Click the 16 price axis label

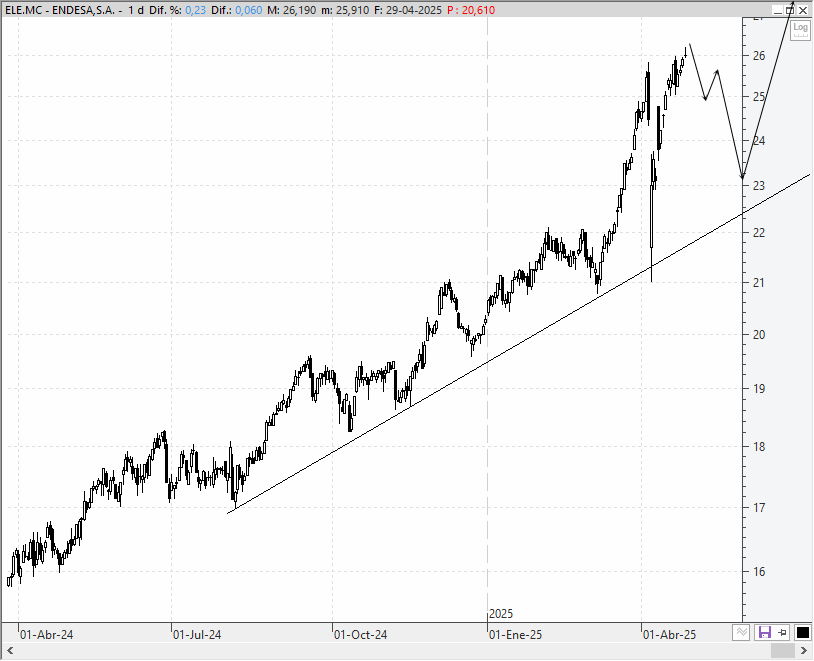point(759,571)
